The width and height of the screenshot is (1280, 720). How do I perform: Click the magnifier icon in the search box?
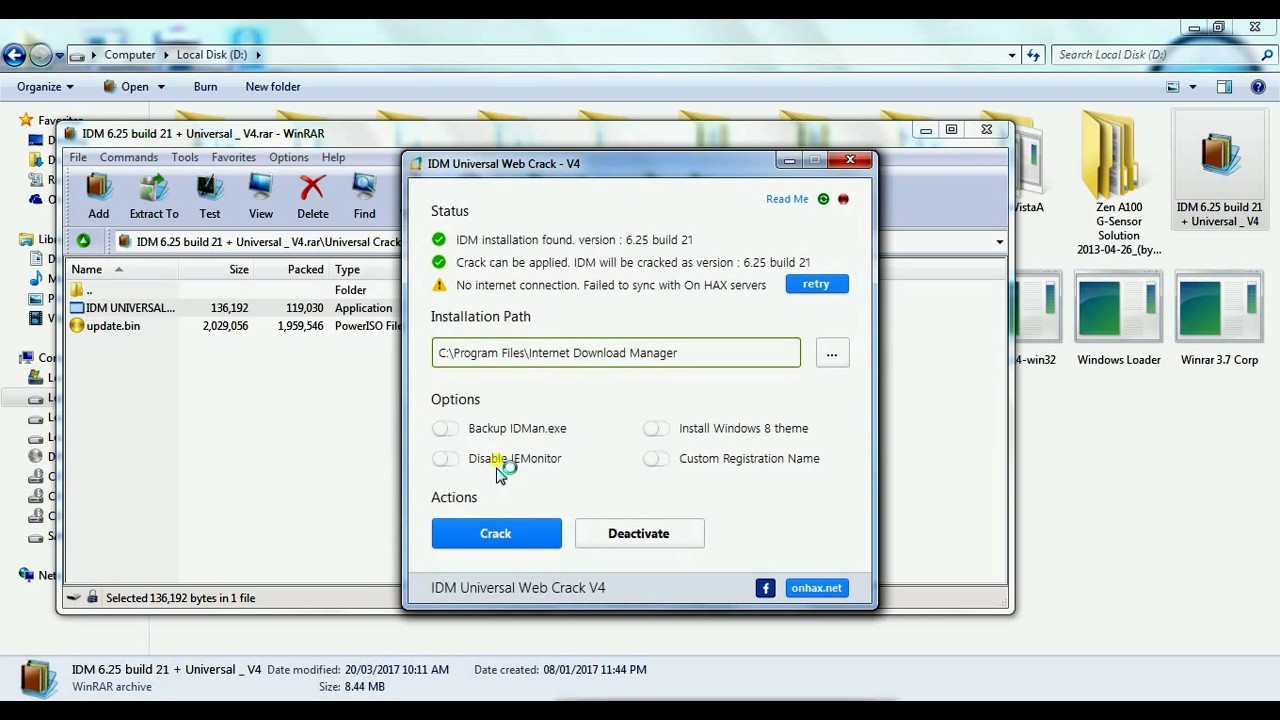tap(1266, 55)
